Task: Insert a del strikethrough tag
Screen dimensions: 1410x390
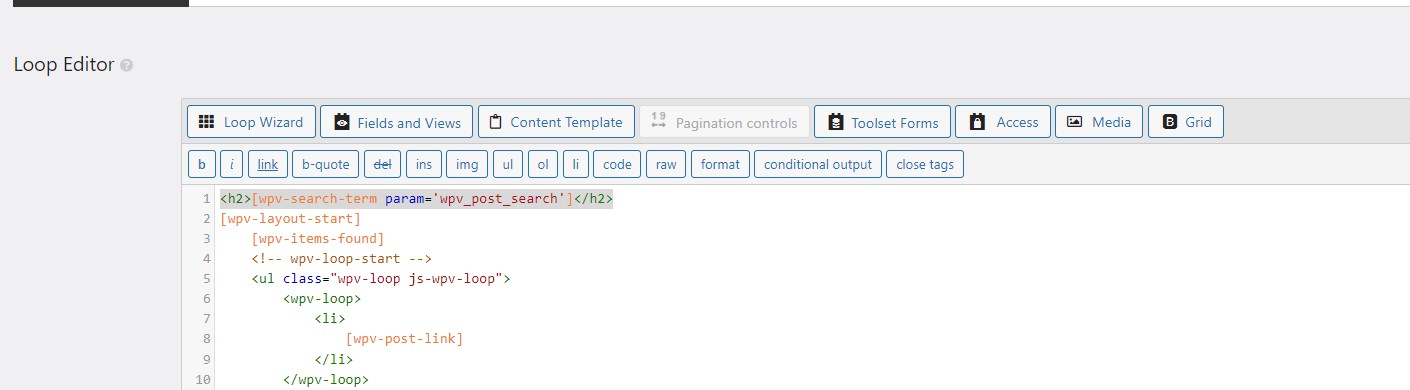Action: coord(382,164)
